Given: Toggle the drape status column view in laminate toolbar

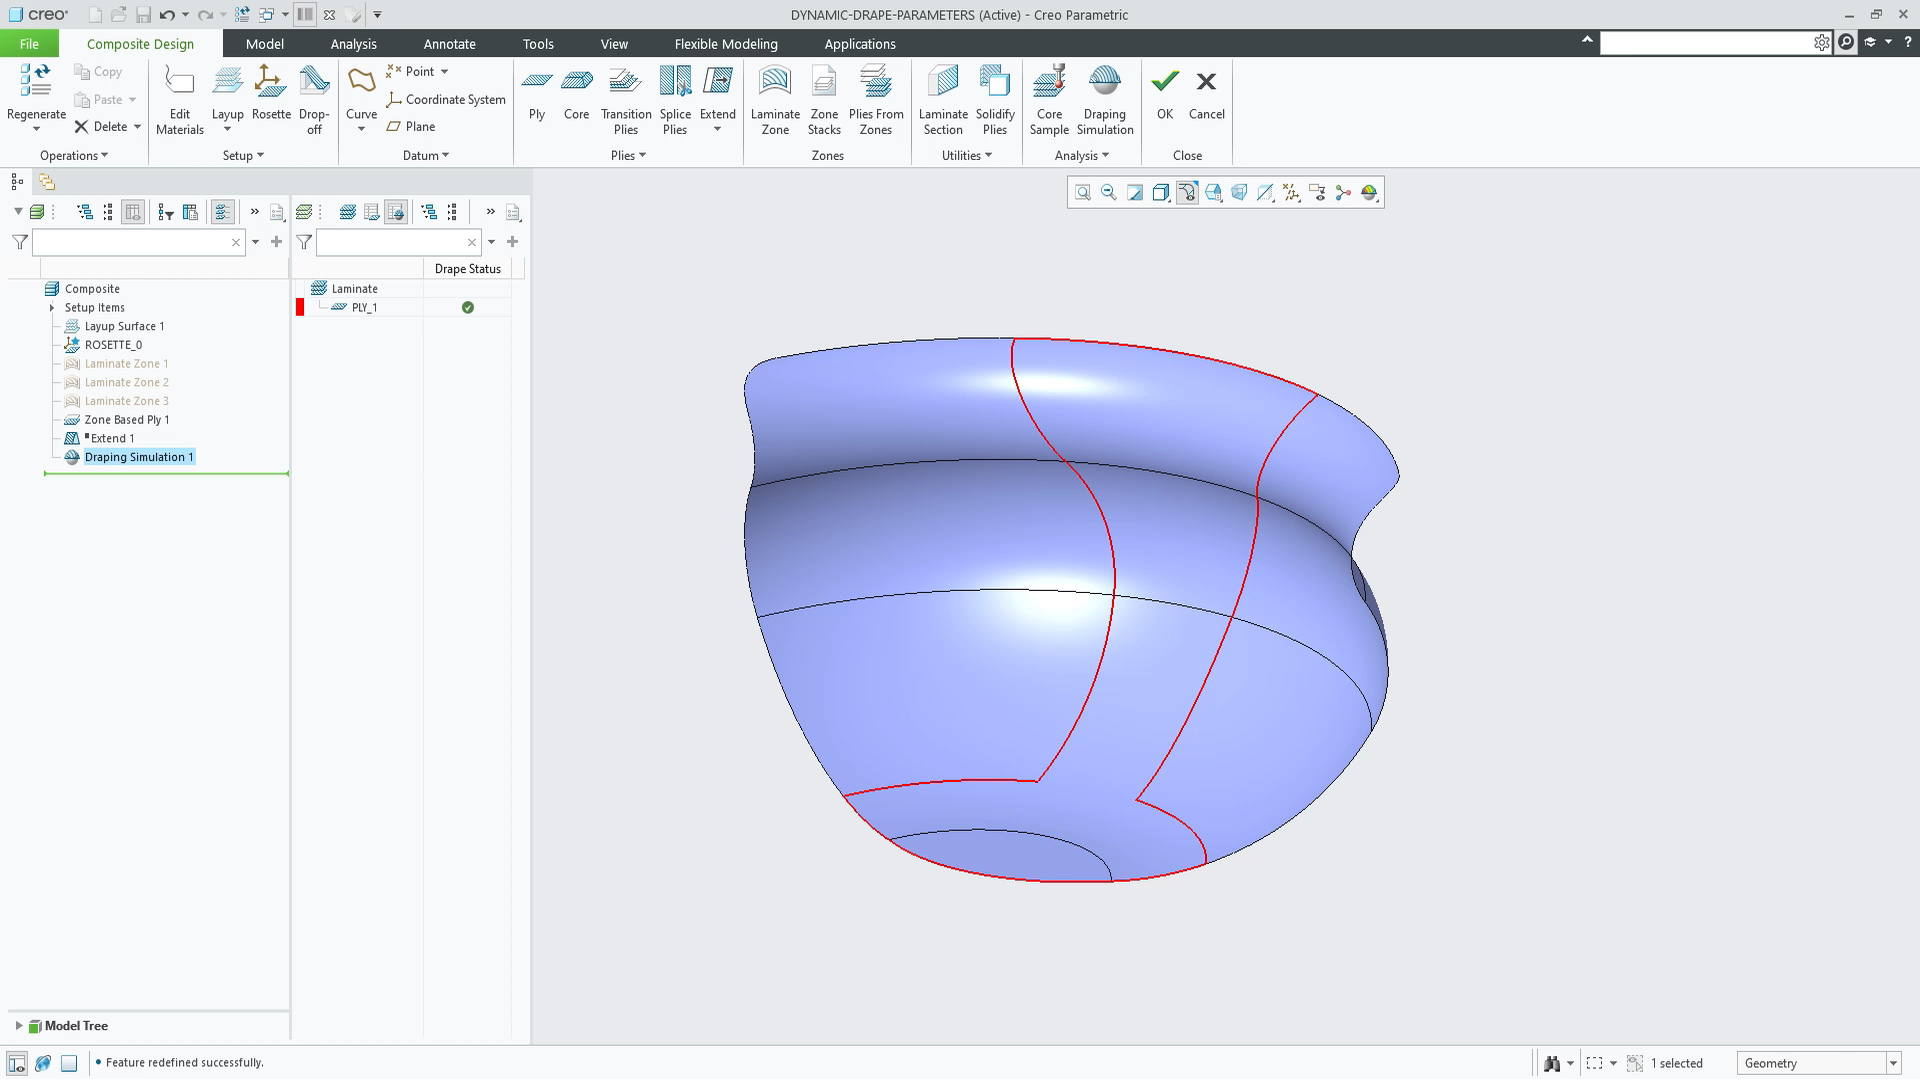Looking at the screenshot, I should click(396, 212).
